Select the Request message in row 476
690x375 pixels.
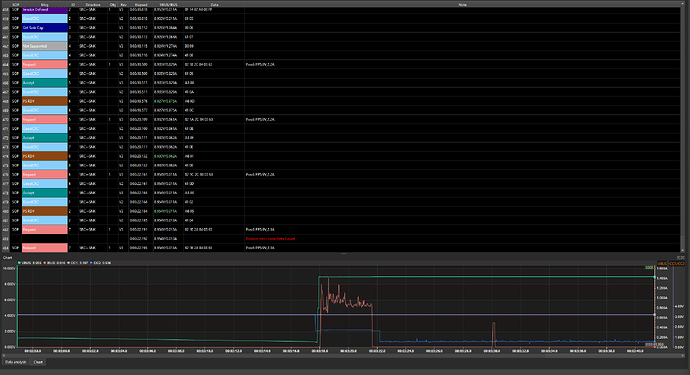coord(44,174)
